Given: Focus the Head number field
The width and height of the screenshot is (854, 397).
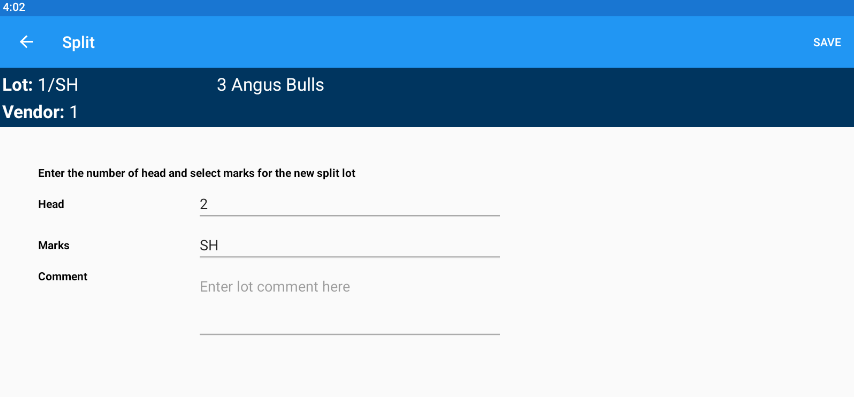Looking at the screenshot, I should (x=350, y=204).
